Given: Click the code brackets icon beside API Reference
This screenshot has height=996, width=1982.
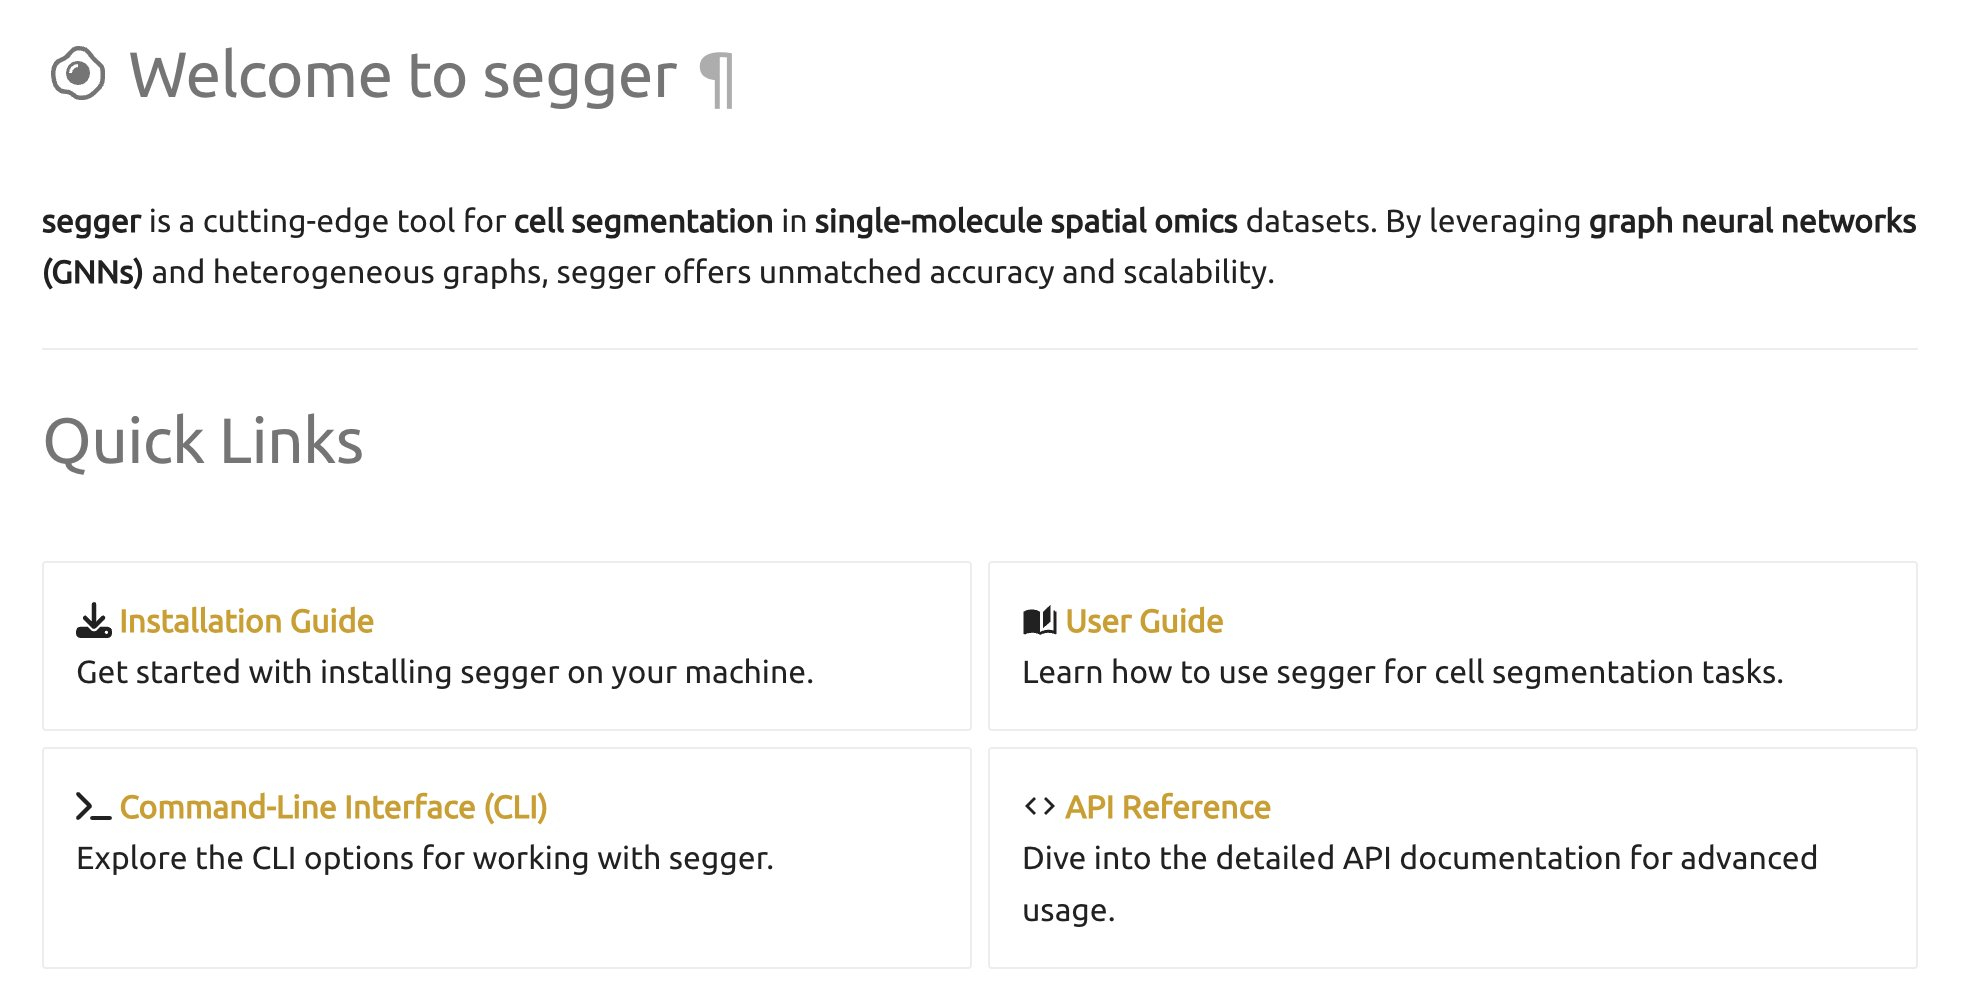Looking at the screenshot, I should 1039,806.
